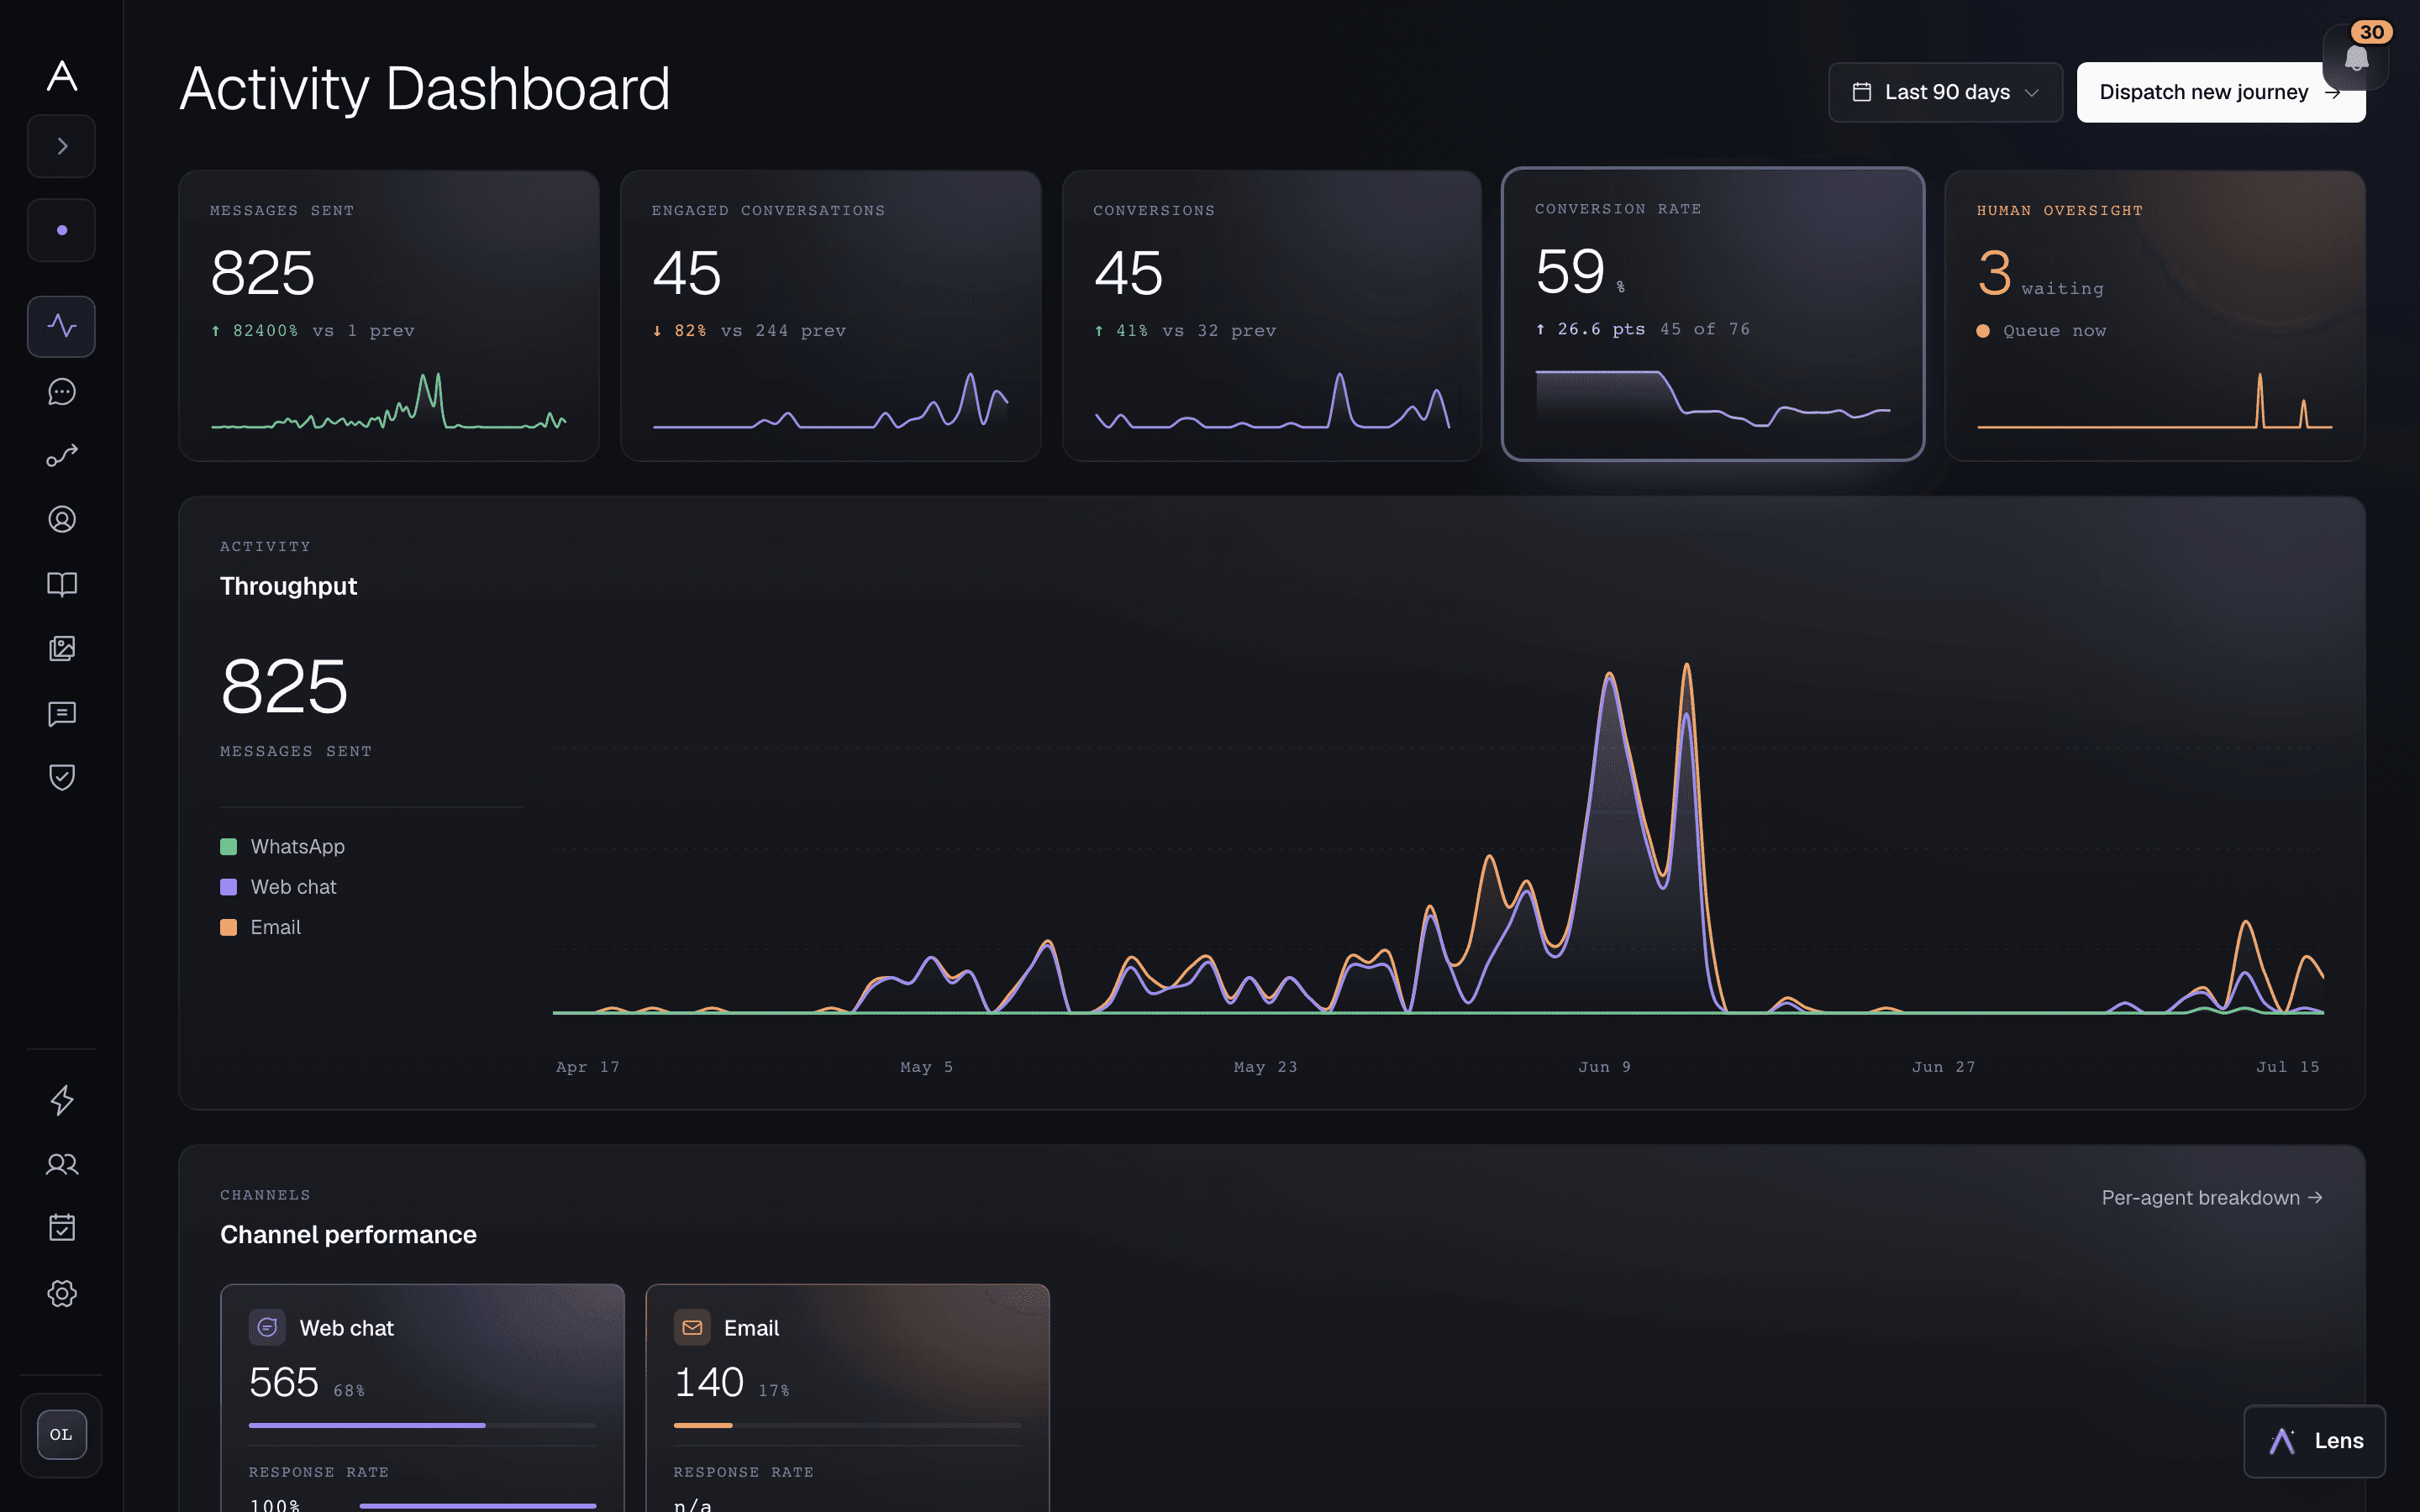Toggle the WhatsApp legend series
This screenshot has width=2420, height=1512.
[x=282, y=846]
